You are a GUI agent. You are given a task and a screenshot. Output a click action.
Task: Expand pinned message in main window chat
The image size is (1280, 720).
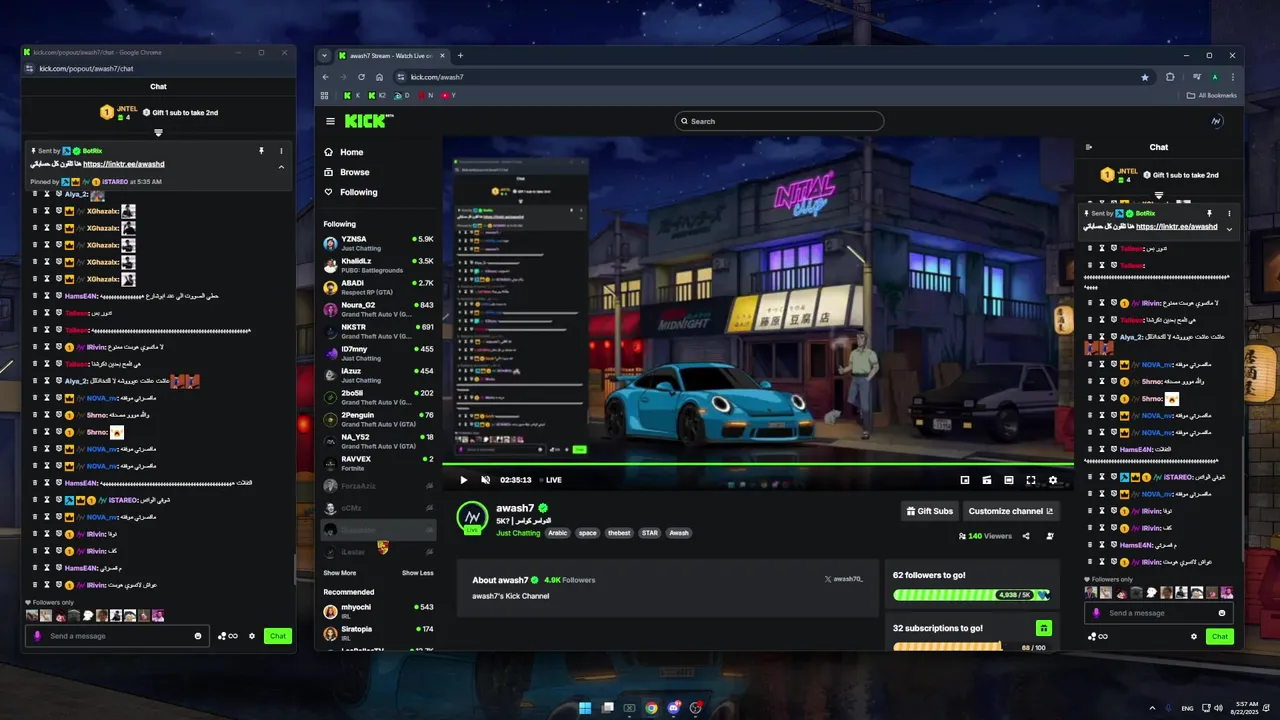click(1229, 229)
